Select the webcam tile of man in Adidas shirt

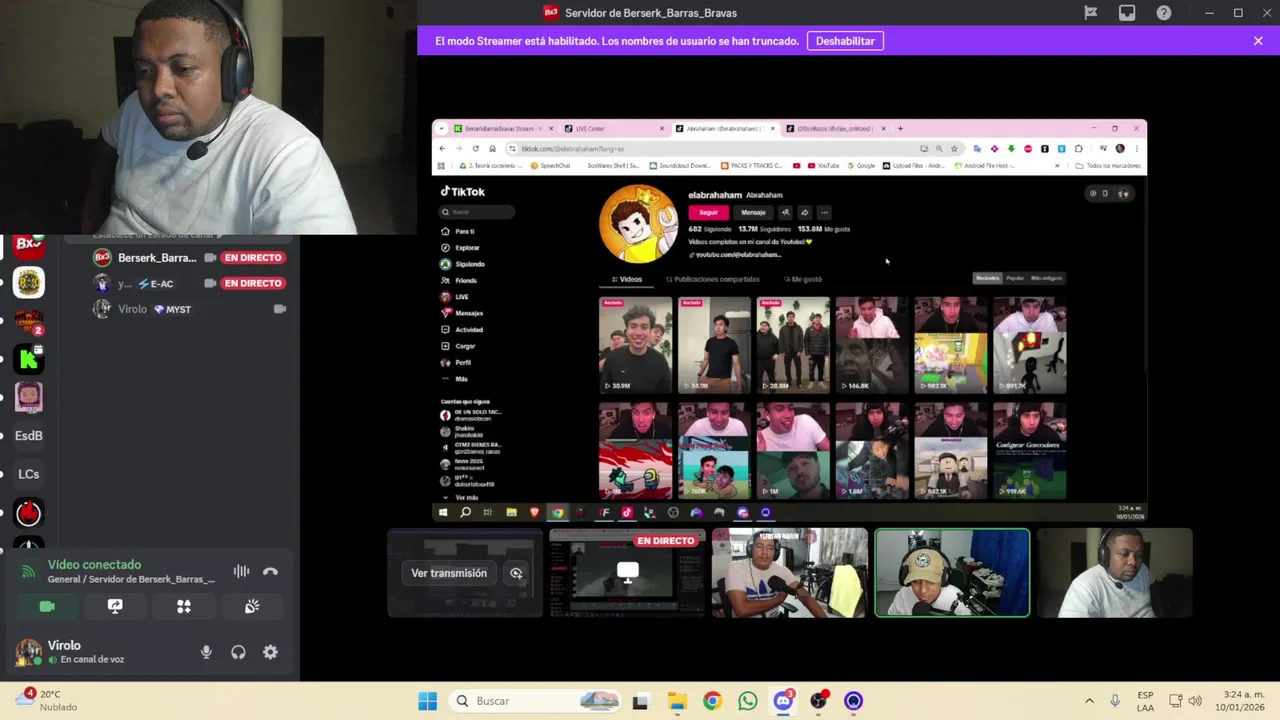(x=790, y=573)
